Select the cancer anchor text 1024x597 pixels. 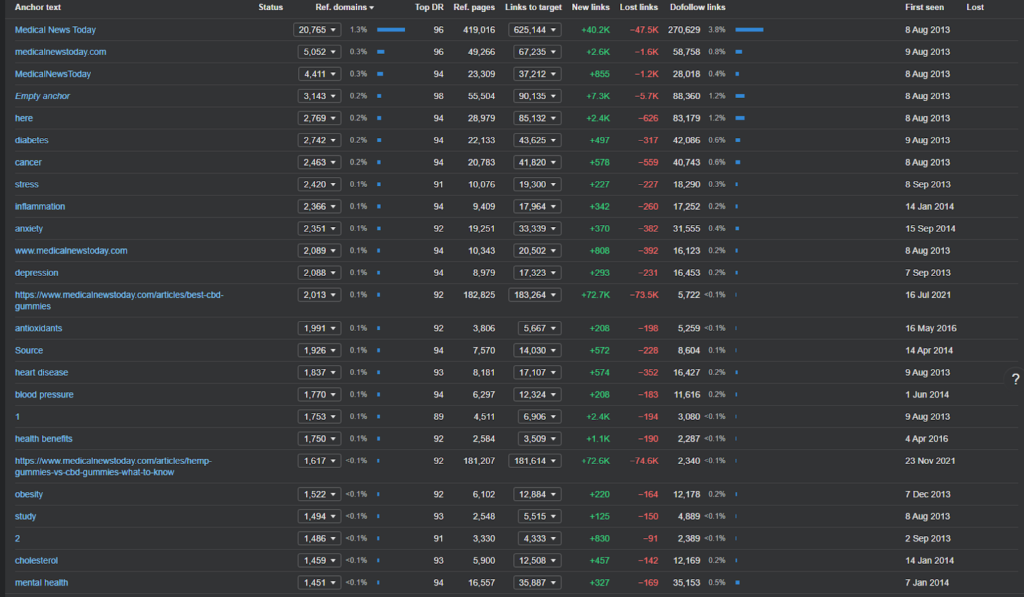28,162
